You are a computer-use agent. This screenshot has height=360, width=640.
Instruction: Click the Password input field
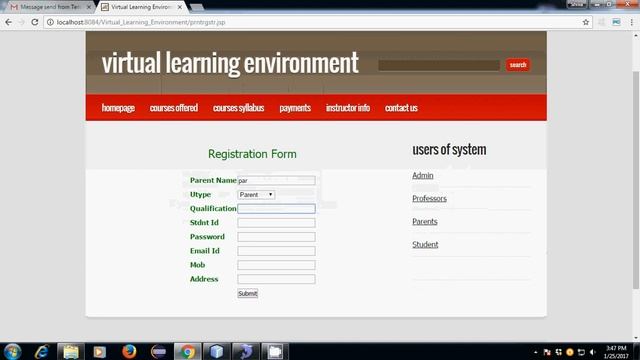[276, 237]
